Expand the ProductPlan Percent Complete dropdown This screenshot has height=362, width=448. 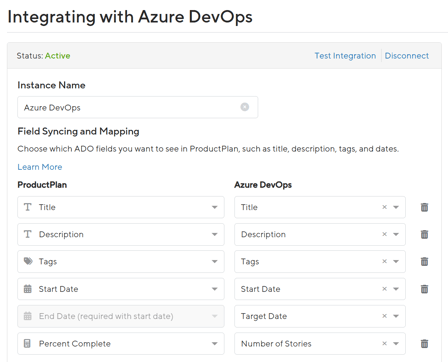coord(121,343)
